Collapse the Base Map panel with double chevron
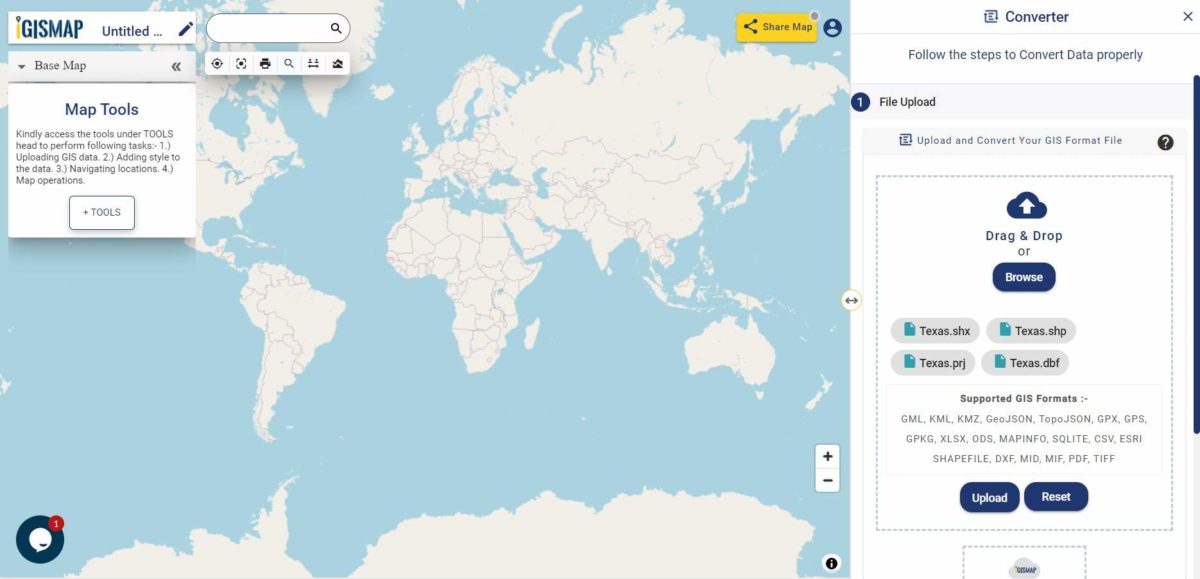 coord(175,65)
